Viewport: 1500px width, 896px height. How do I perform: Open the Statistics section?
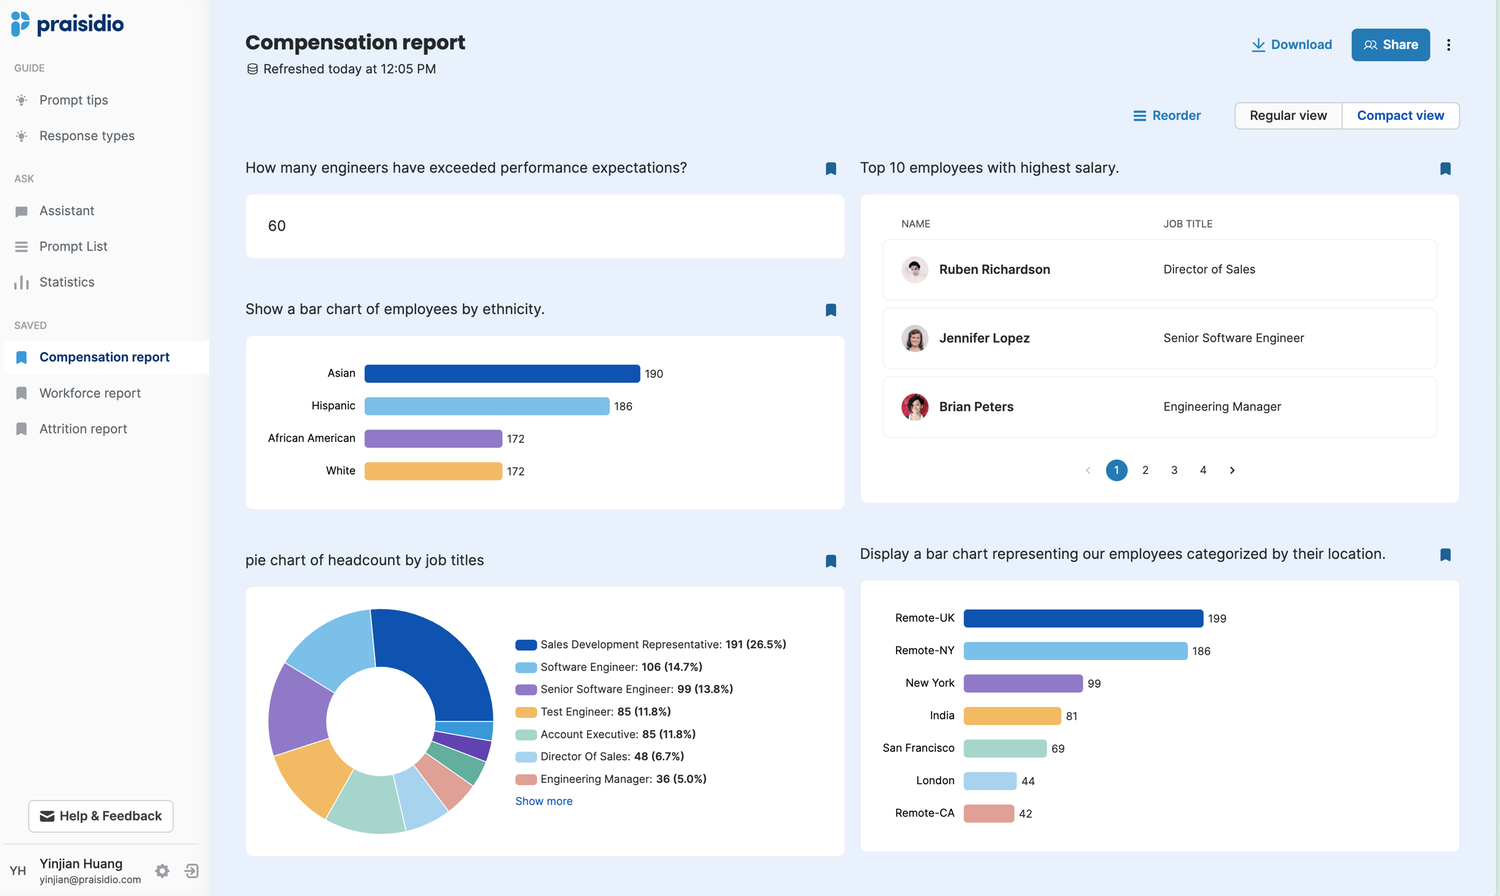(67, 282)
